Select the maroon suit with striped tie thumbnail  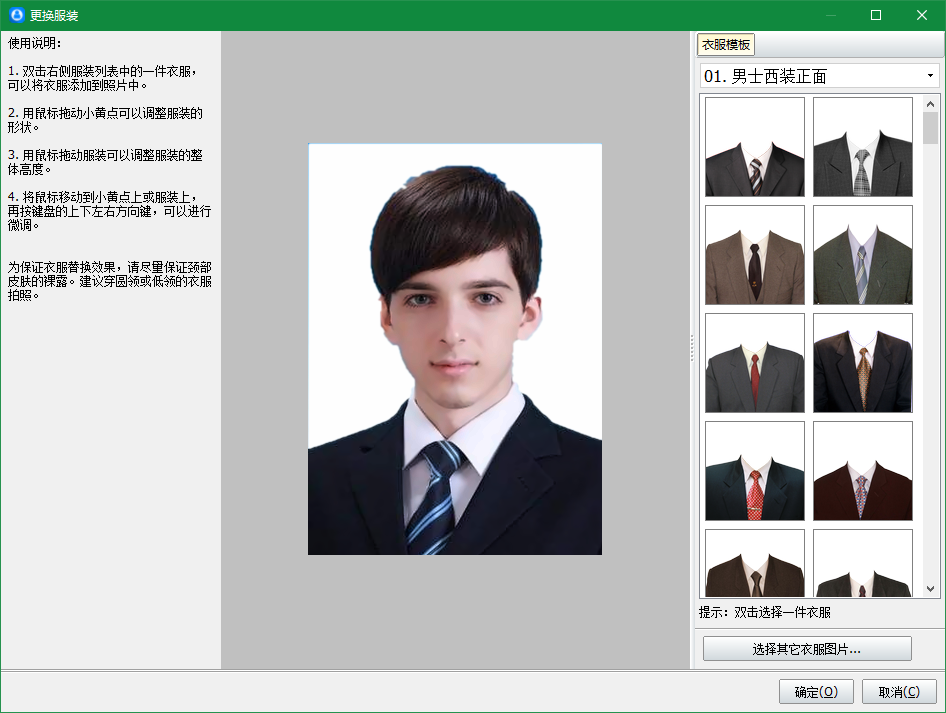pyautogui.click(x=862, y=470)
